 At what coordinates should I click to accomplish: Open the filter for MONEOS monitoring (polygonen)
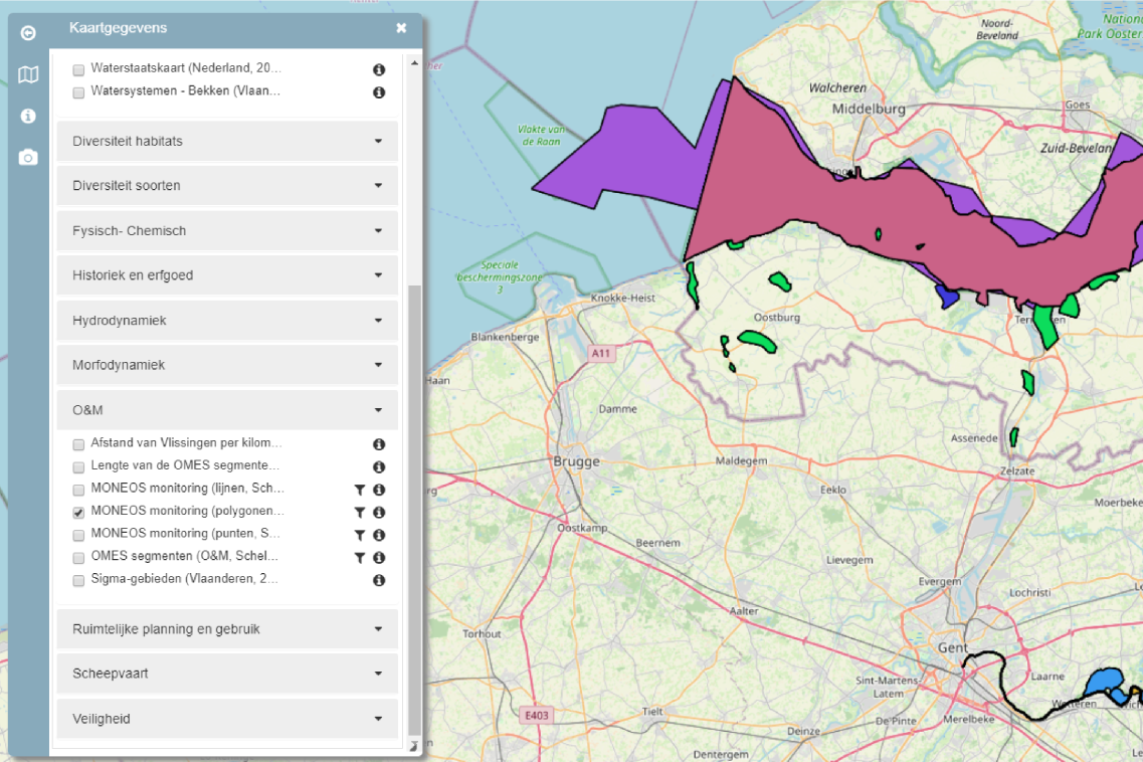click(359, 512)
